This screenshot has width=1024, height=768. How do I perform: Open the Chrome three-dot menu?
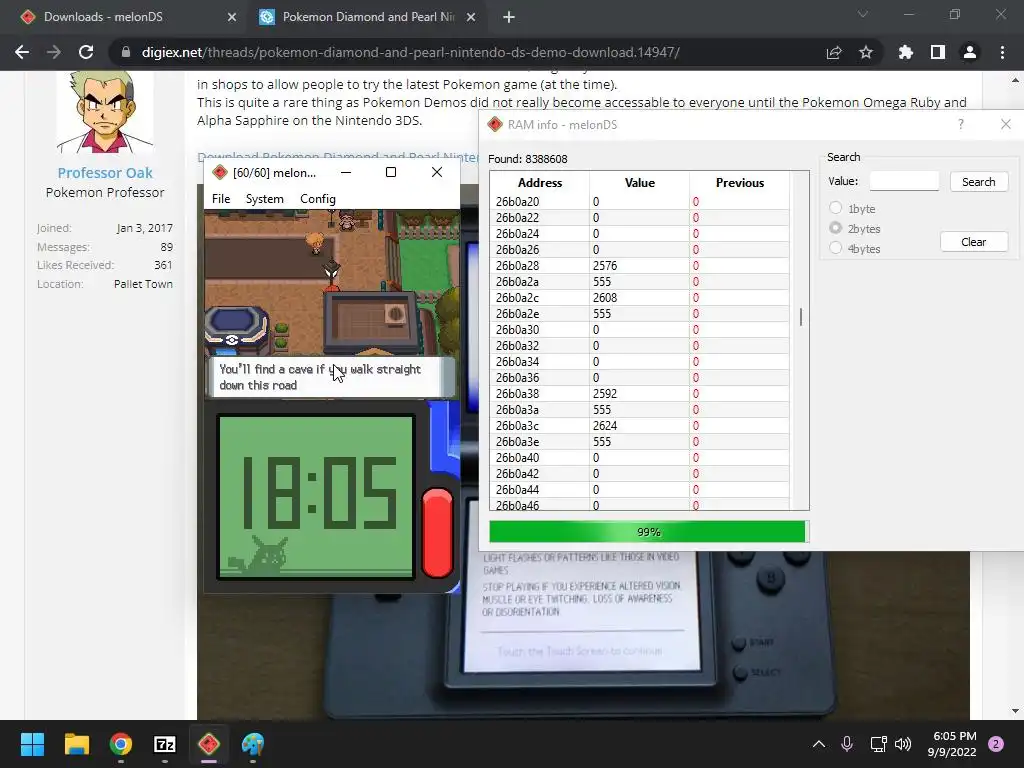tap(1002, 52)
